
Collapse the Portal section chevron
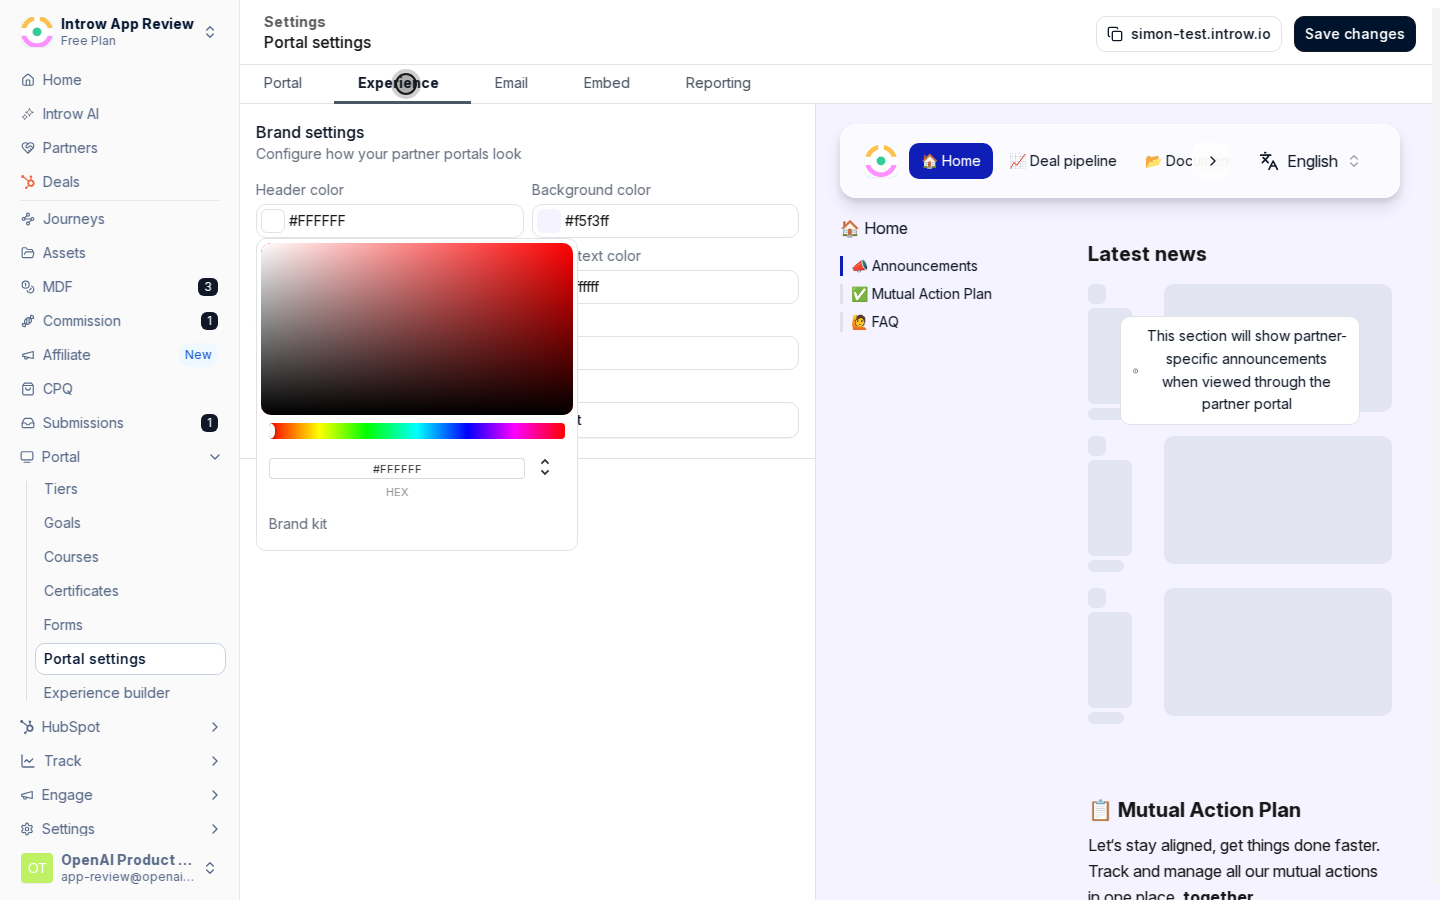point(215,457)
